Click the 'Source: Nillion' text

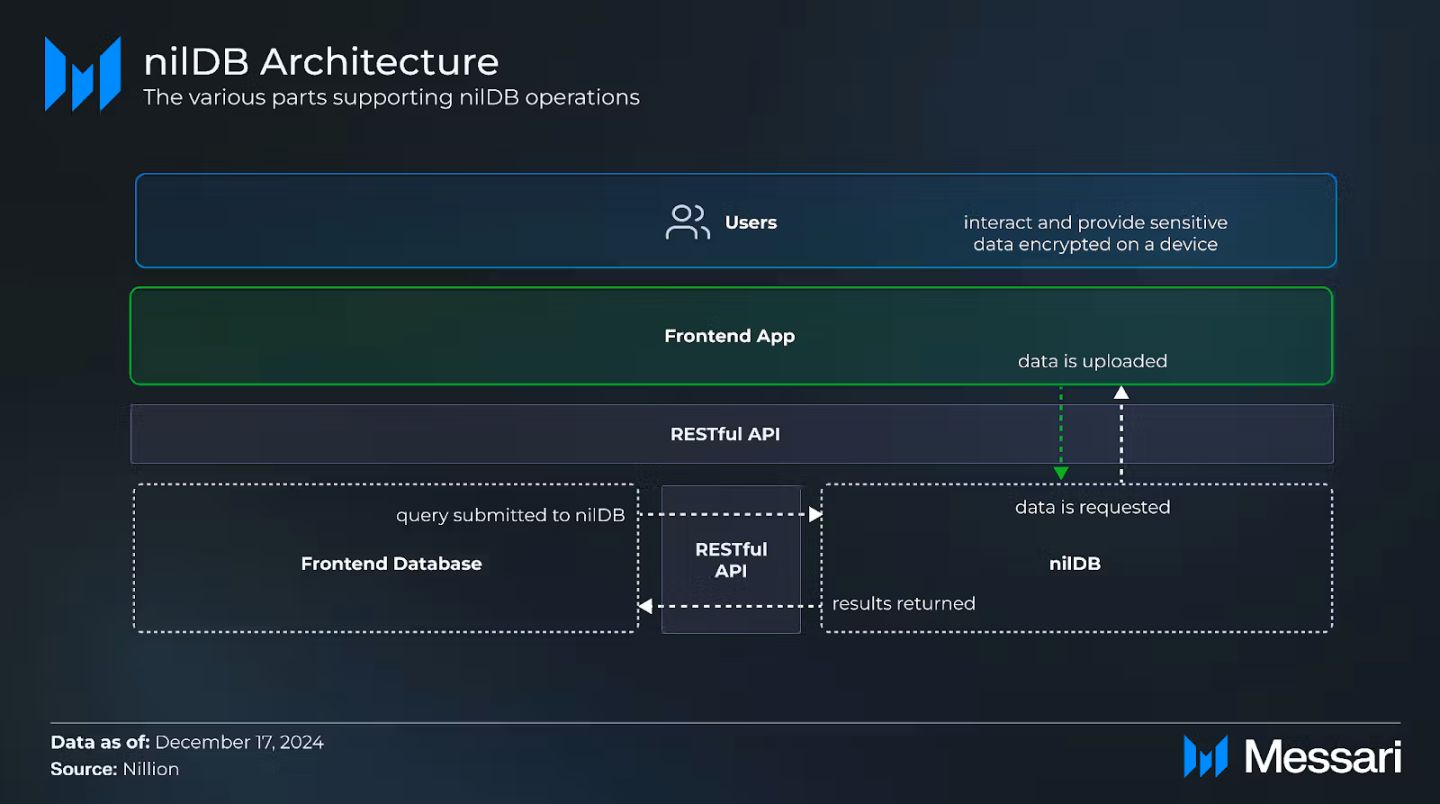tap(115, 769)
